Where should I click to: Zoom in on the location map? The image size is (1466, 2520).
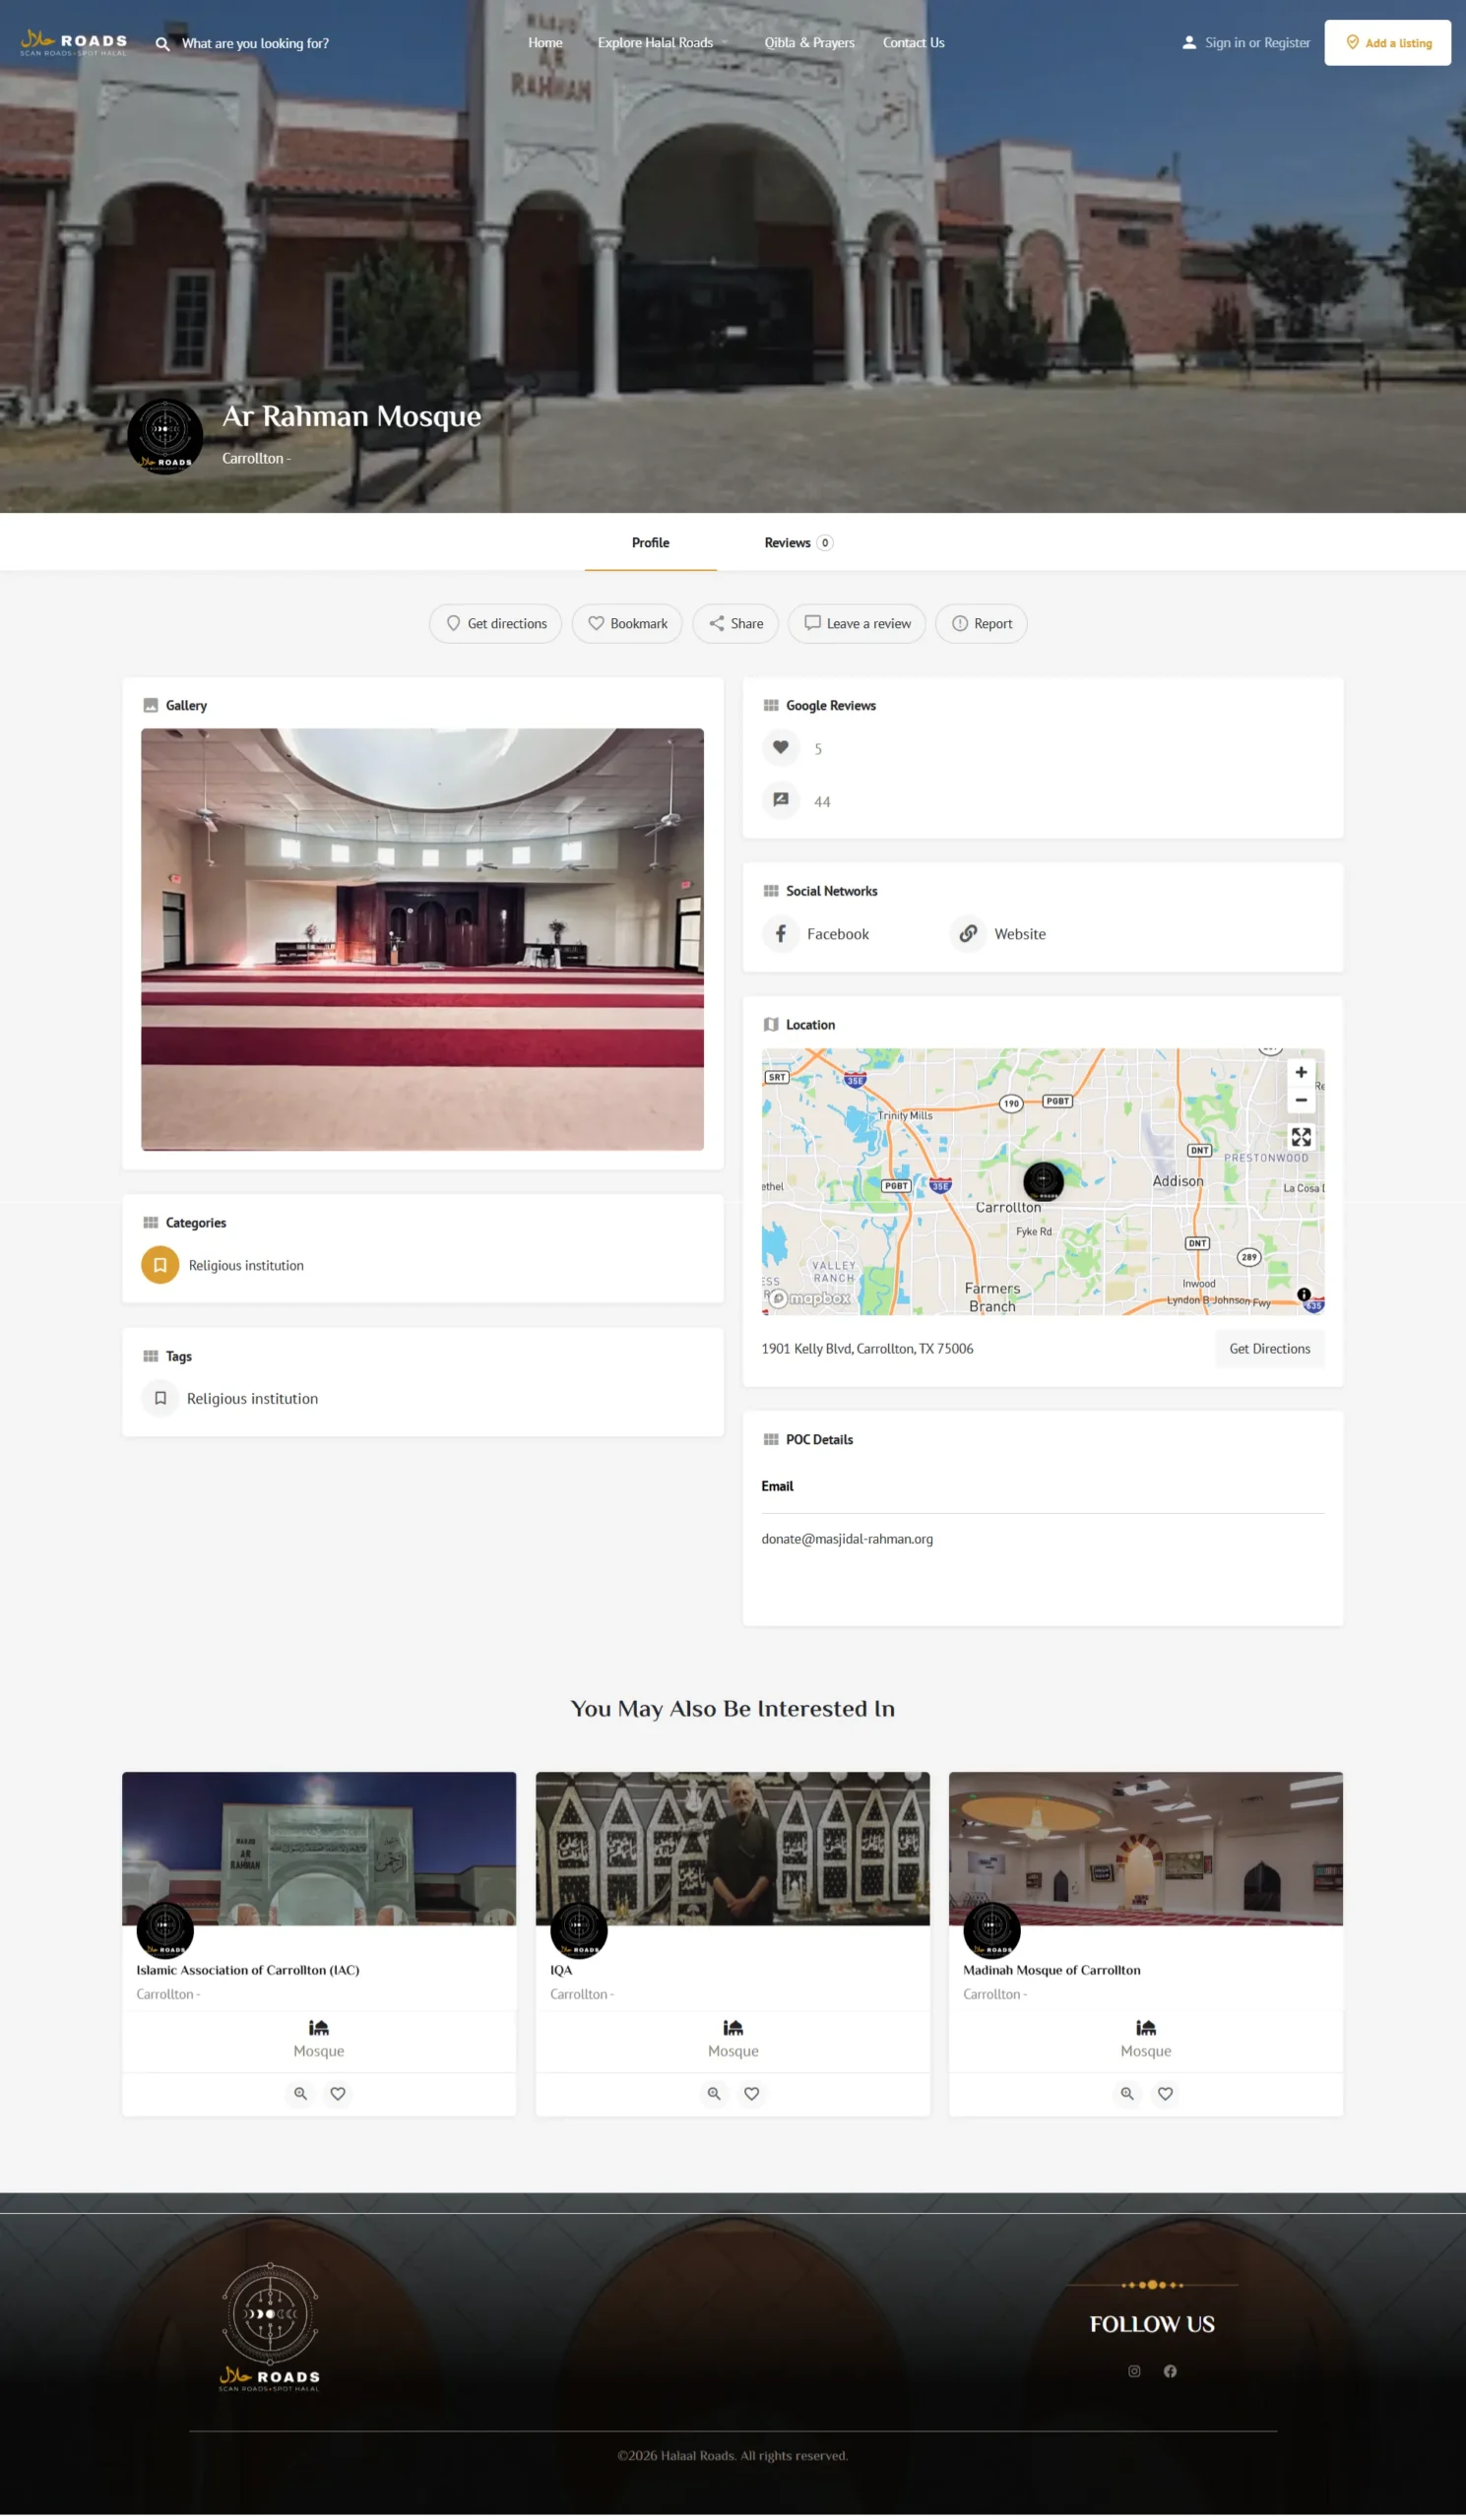pyautogui.click(x=1300, y=1072)
